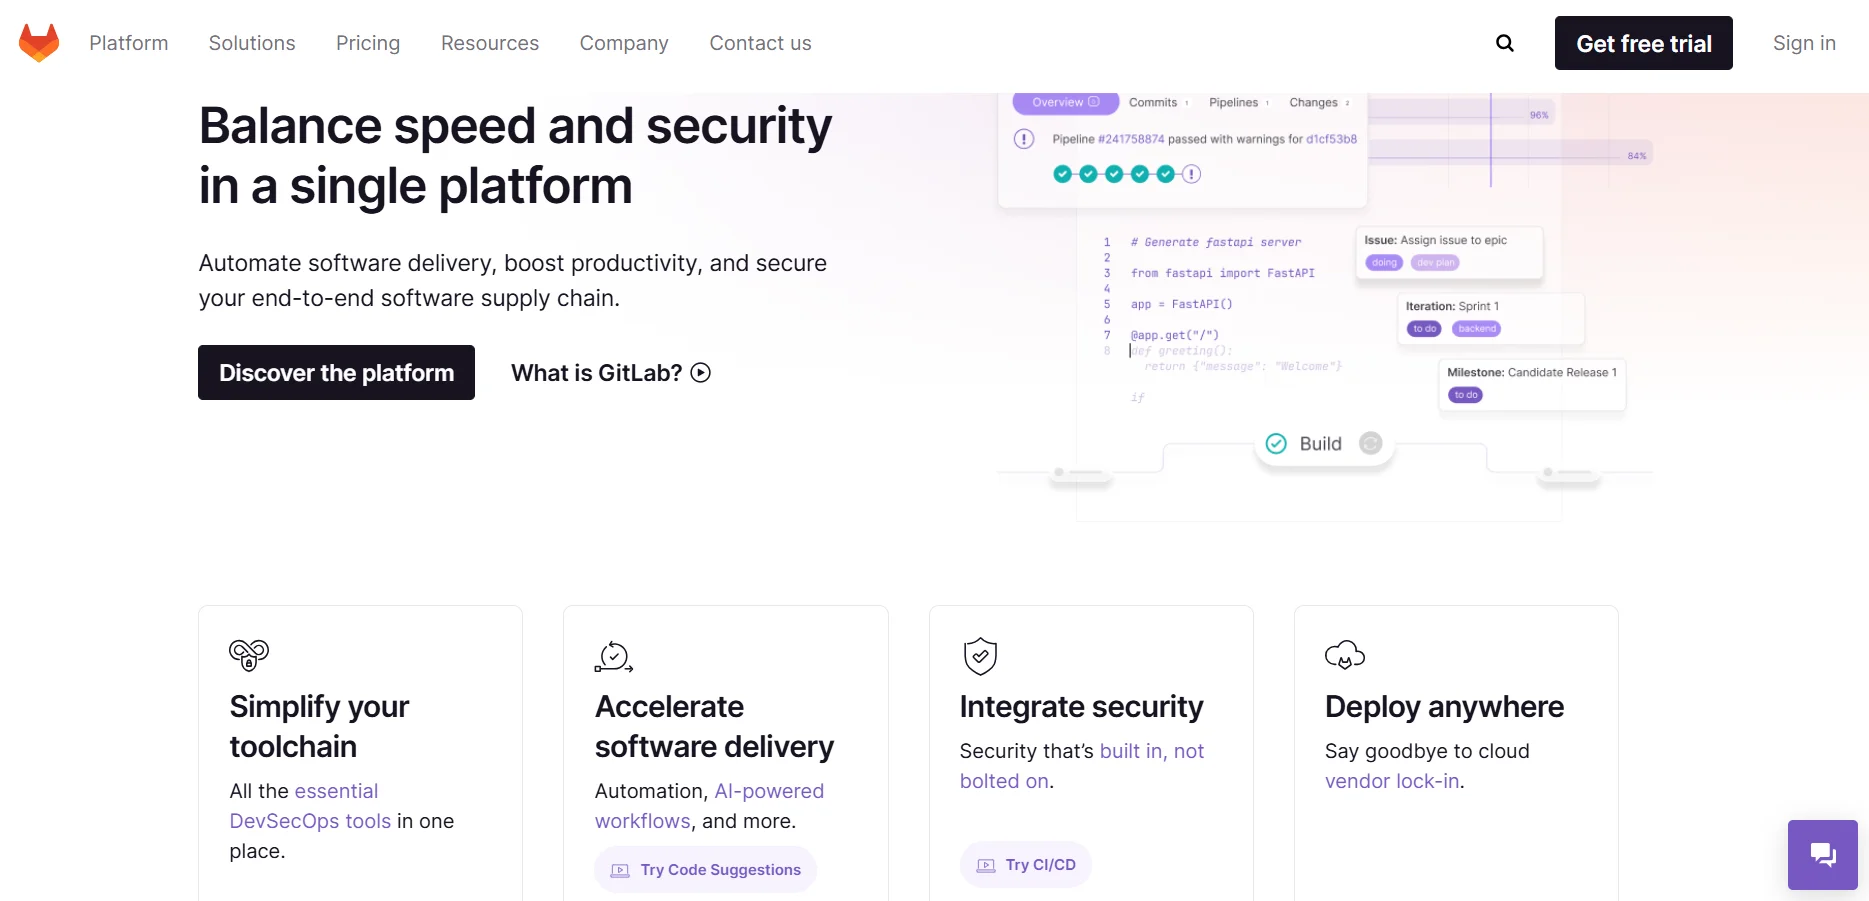Click the Accelerate software delivery cycle icon
Viewport: 1869px width, 901px height.
coord(614,657)
